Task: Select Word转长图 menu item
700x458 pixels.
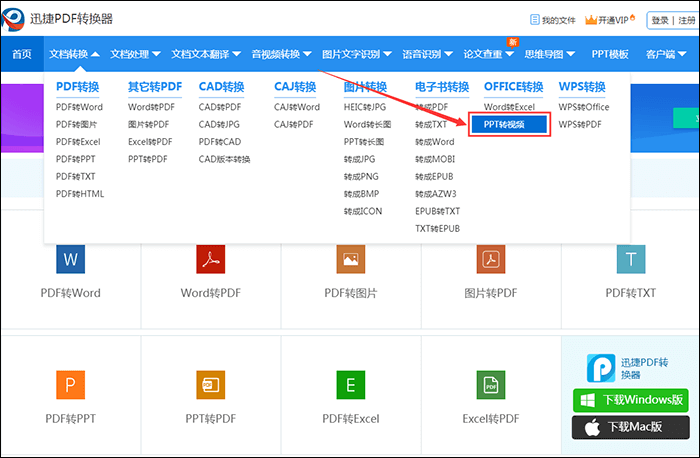Action: pyautogui.click(x=367, y=125)
